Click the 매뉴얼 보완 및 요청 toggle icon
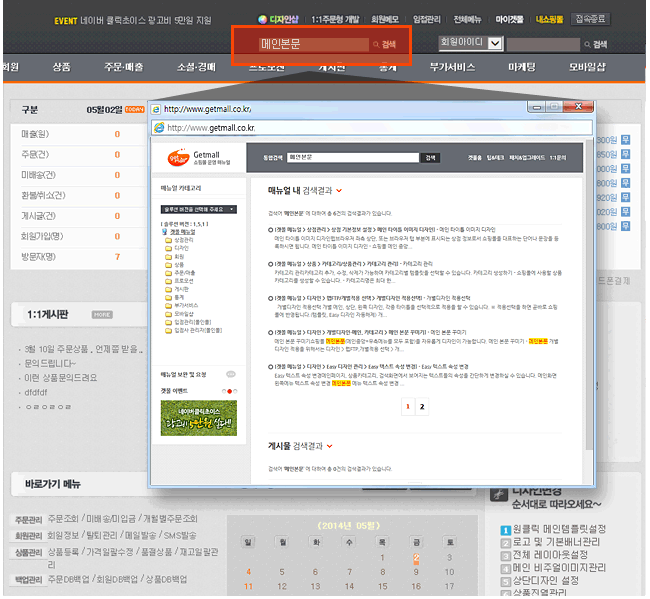Screen dimensions: 650x599 tap(230, 373)
